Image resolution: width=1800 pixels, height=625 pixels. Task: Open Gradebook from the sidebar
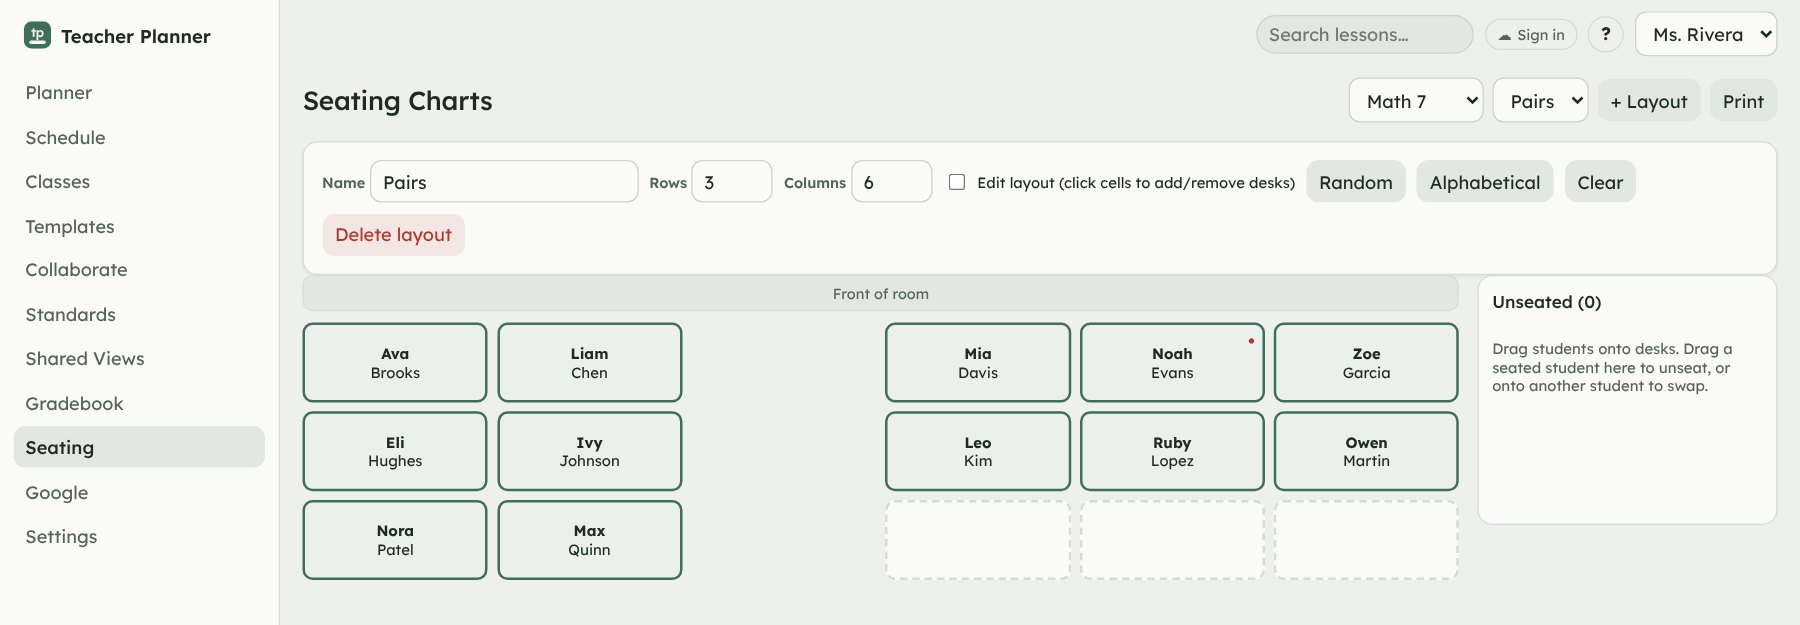(139, 404)
